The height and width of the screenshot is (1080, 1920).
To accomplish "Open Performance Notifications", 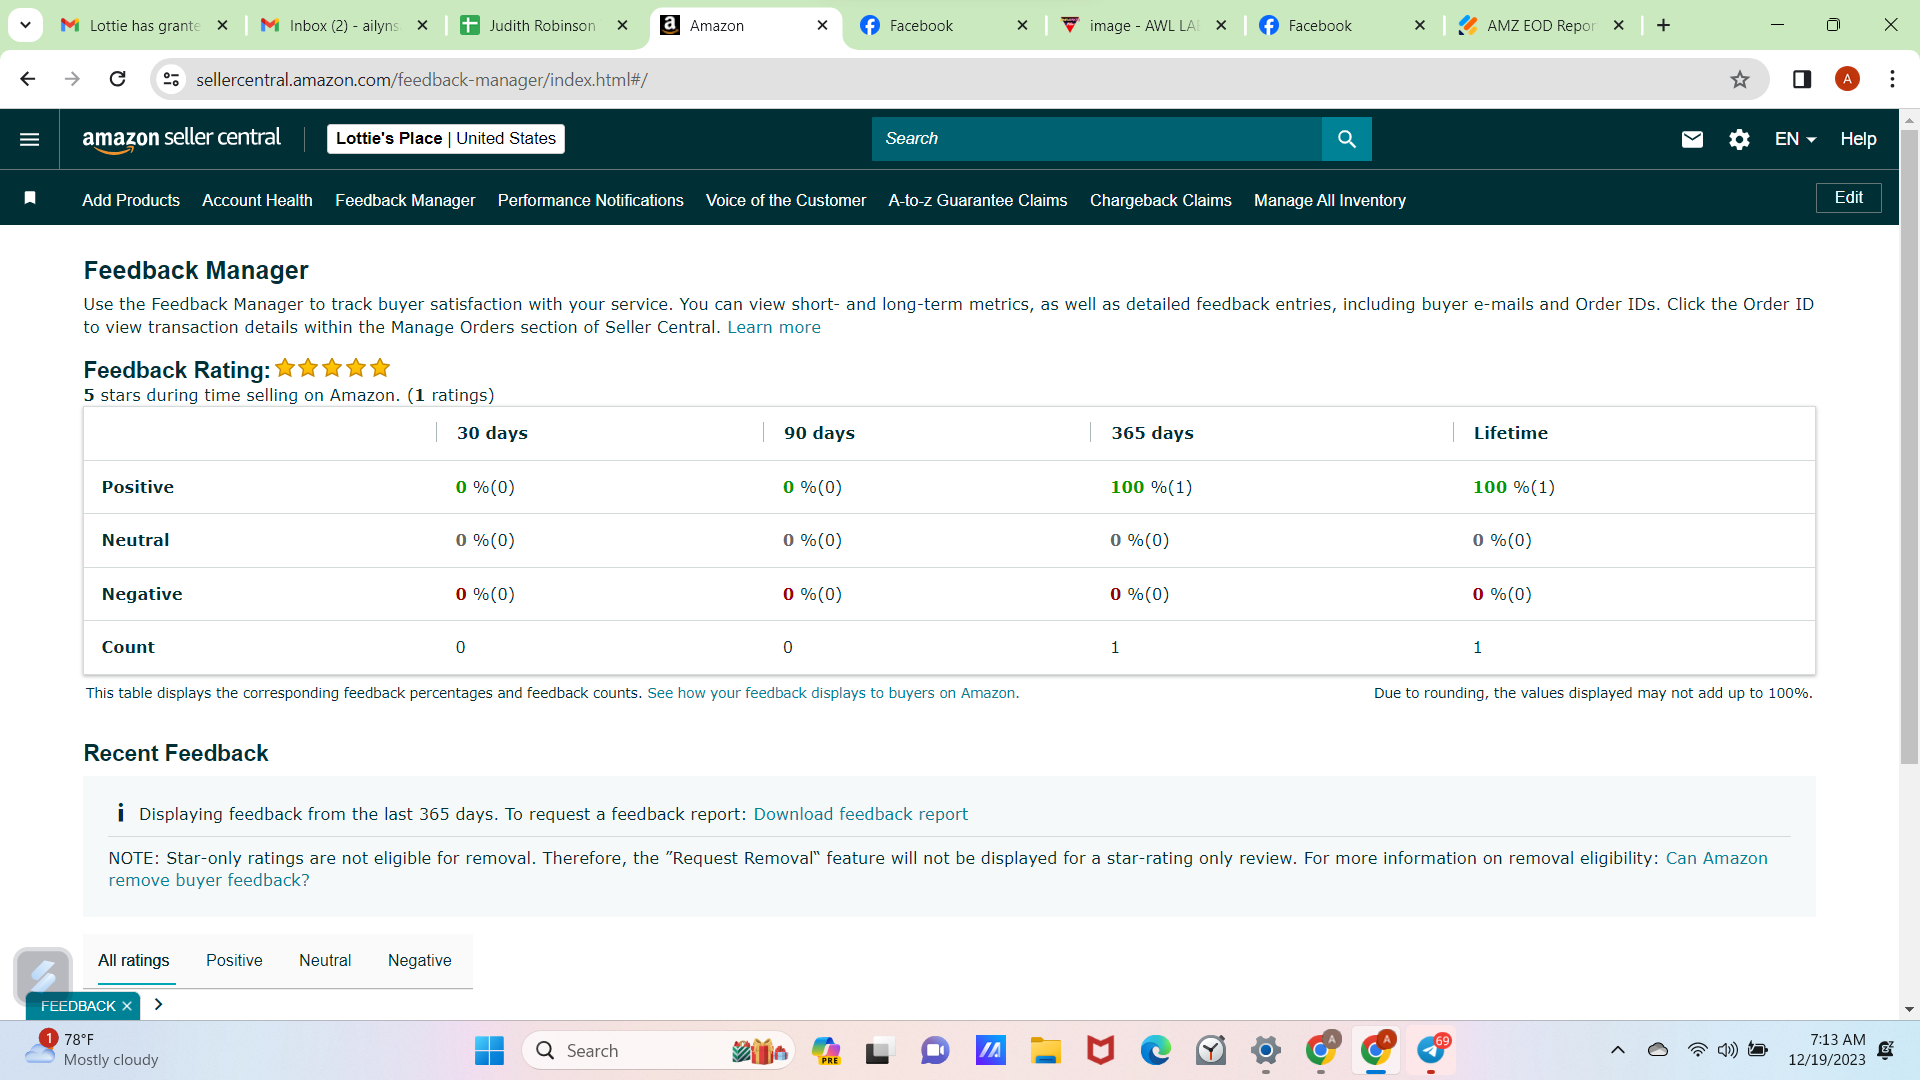I will click(x=591, y=200).
